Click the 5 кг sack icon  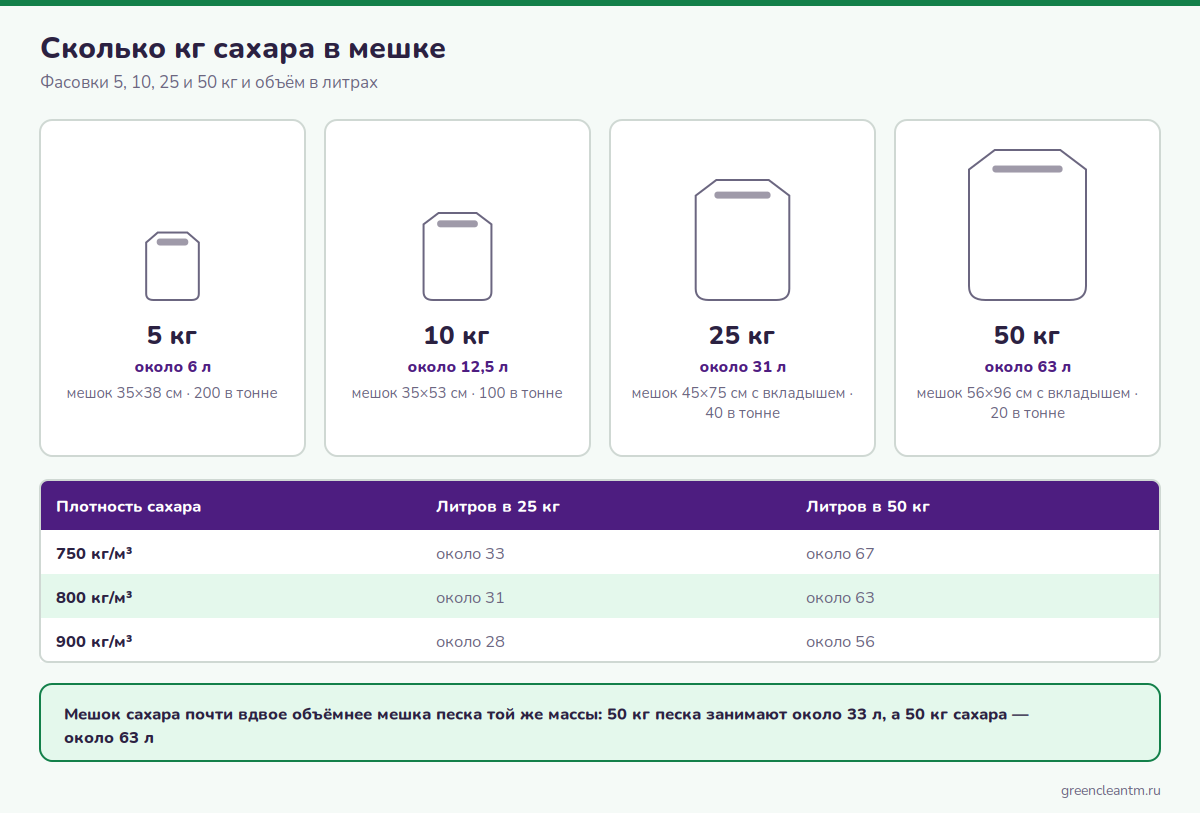coord(172,266)
